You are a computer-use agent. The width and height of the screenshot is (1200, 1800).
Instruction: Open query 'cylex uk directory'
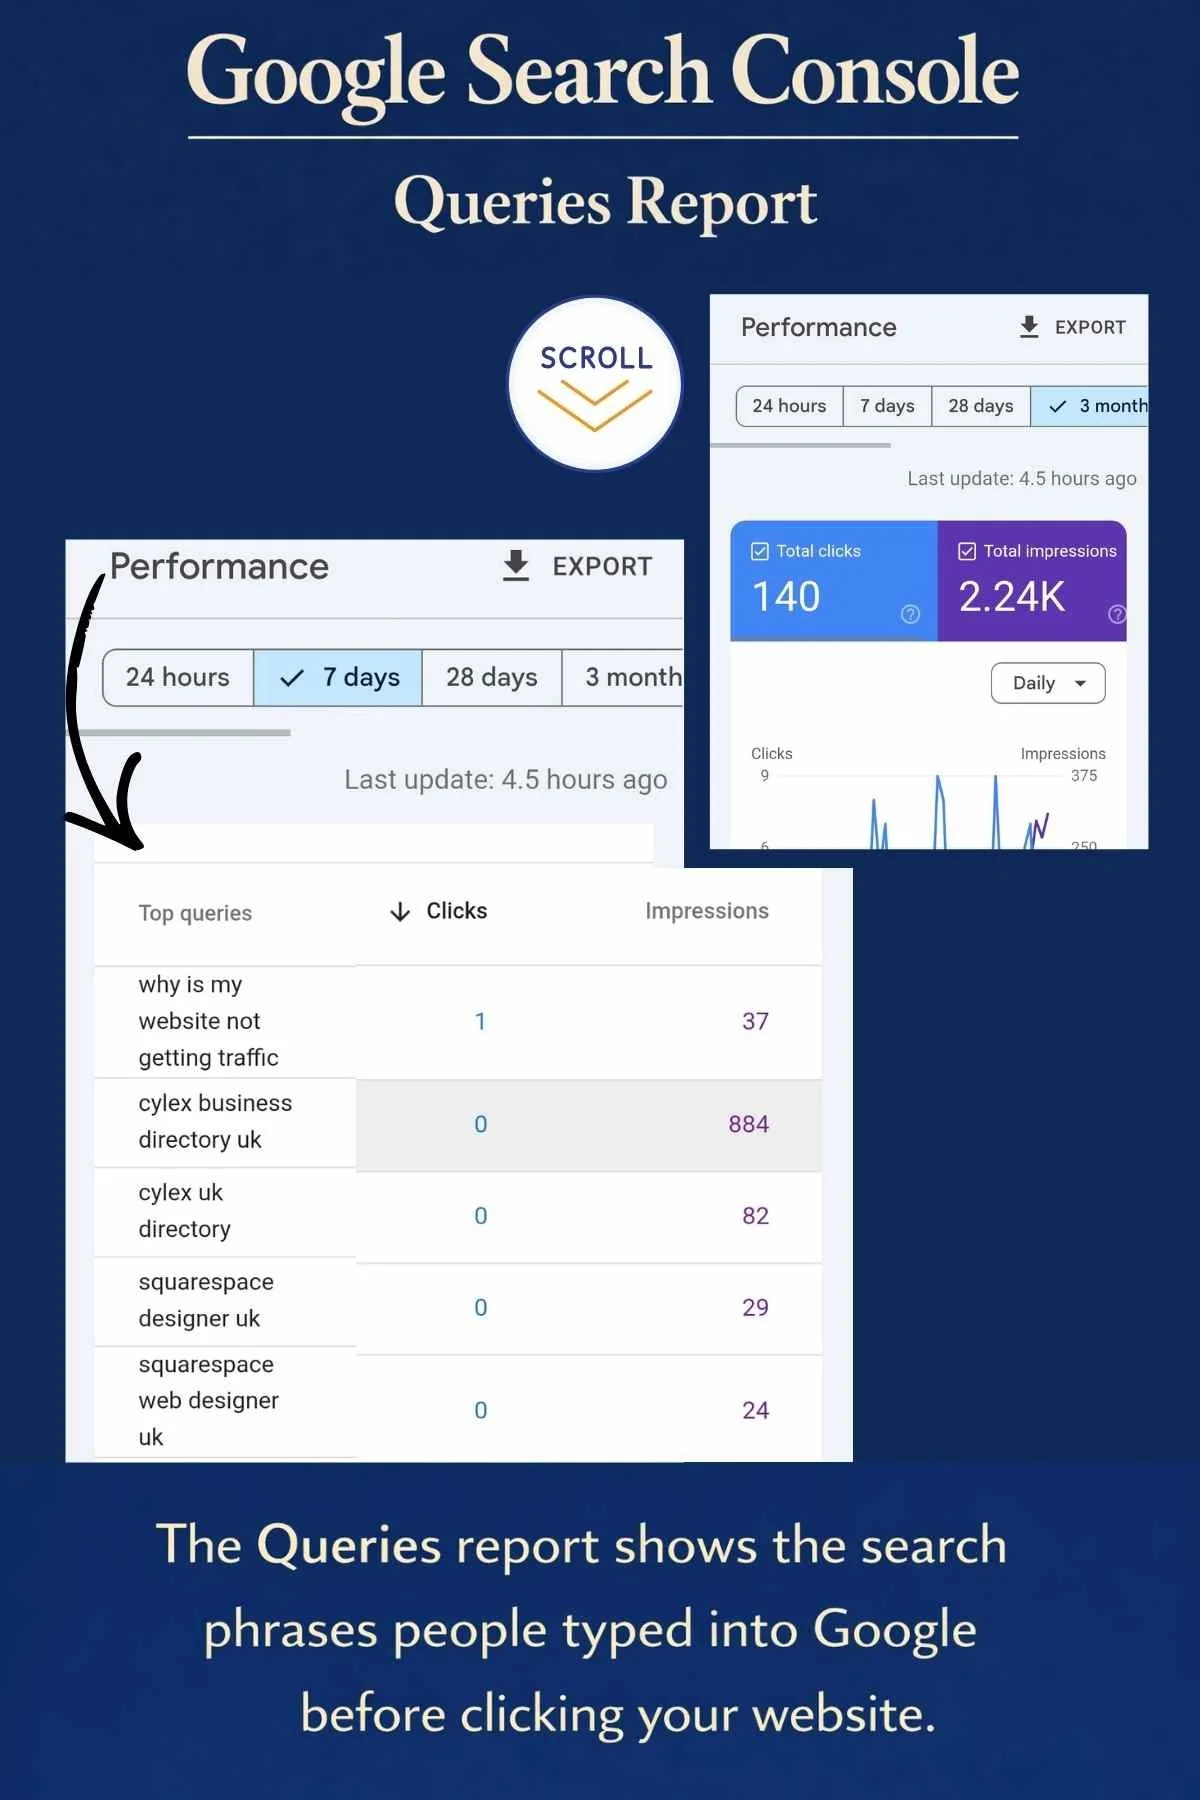pos(185,1210)
